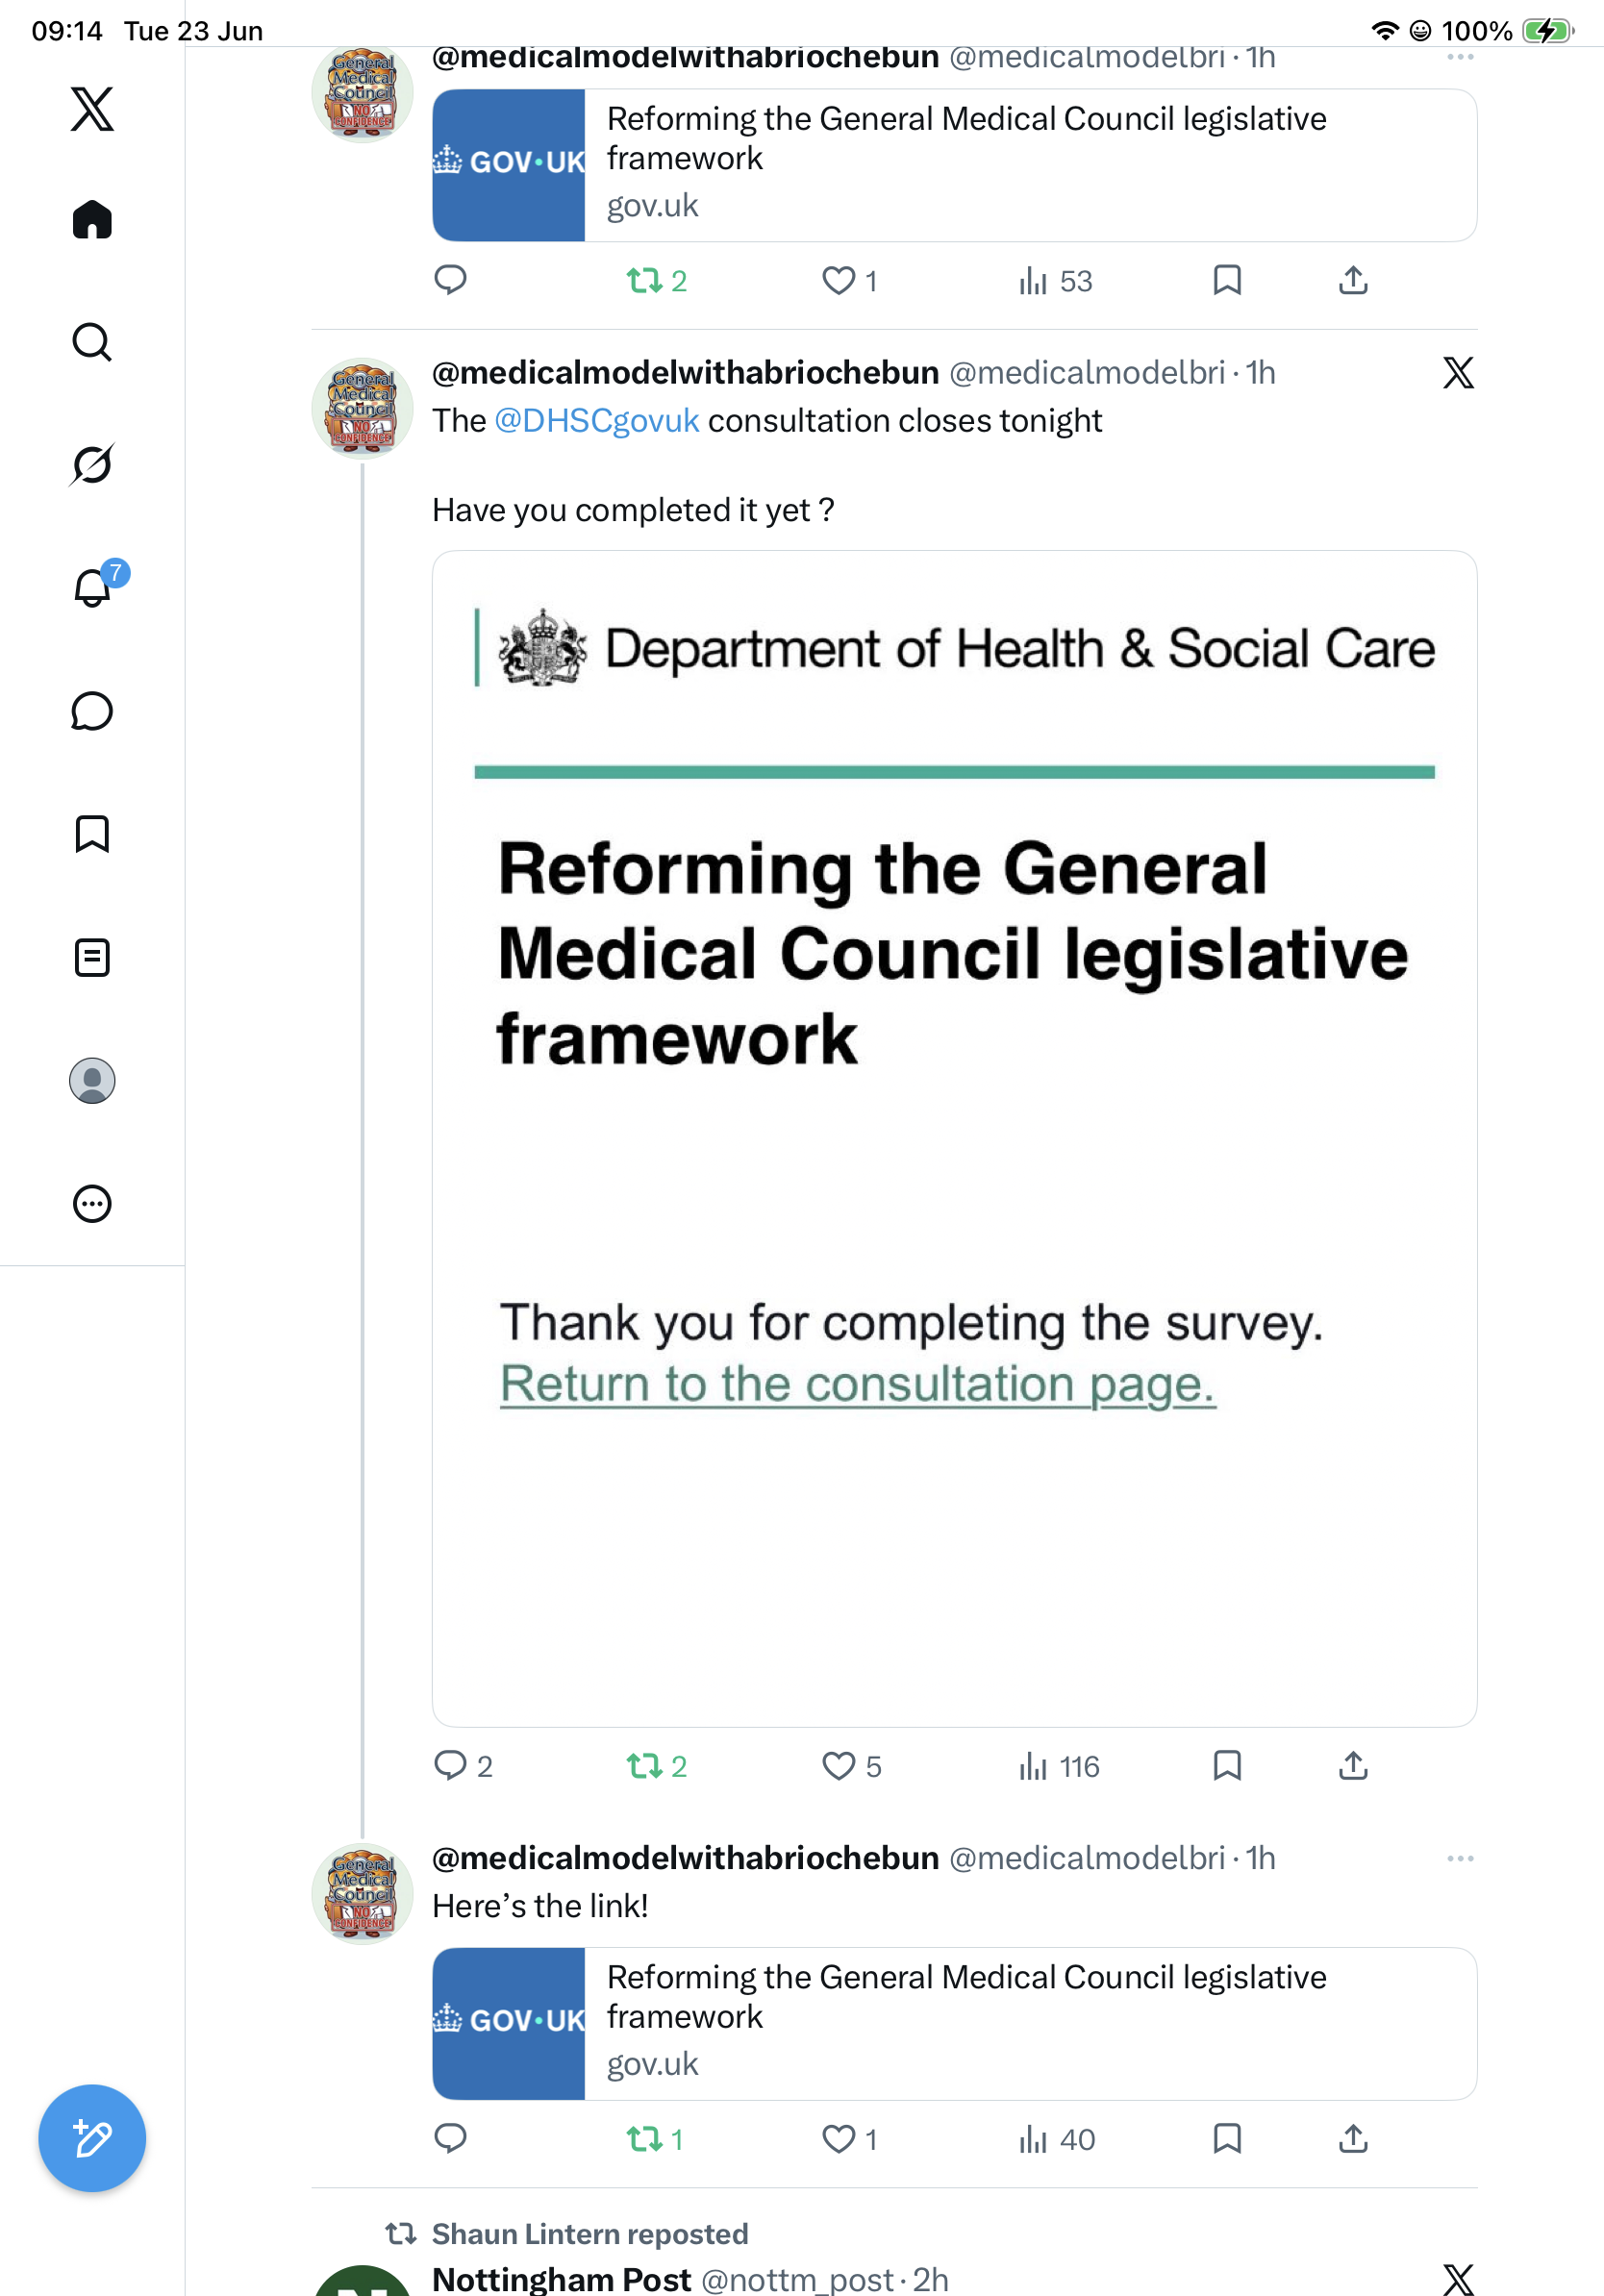Go to X logo home in sidebar
Image resolution: width=1604 pixels, height=2296 pixels.
tap(92, 108)
